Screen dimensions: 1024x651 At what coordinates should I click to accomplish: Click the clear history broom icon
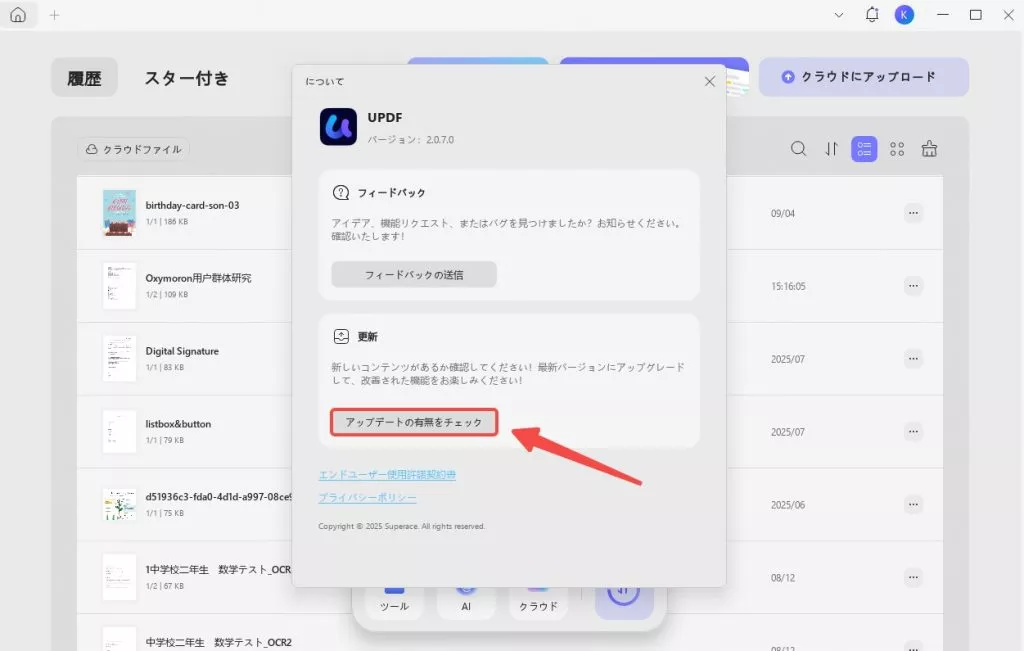coord(929,149)
